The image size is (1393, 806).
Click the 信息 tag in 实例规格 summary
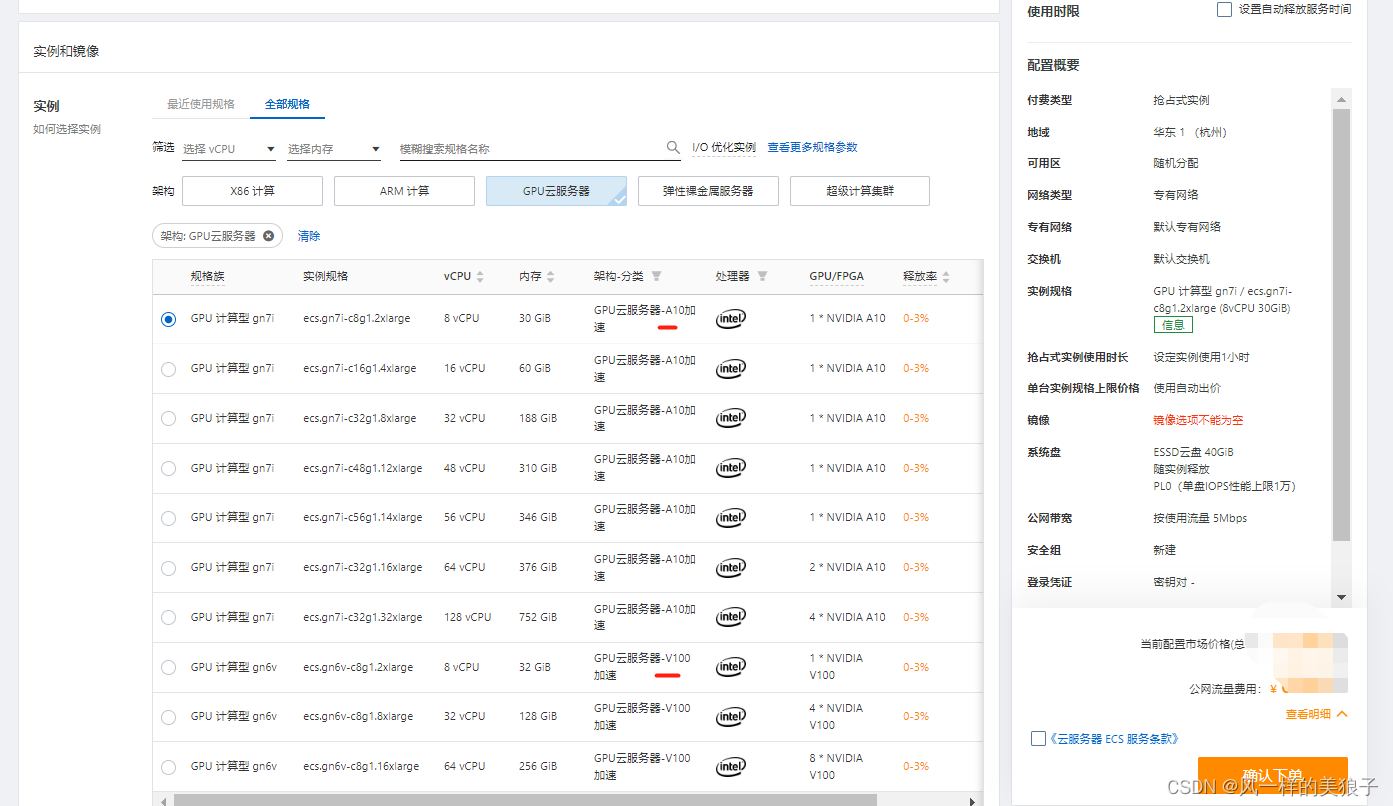click(x=1173, y=325)
